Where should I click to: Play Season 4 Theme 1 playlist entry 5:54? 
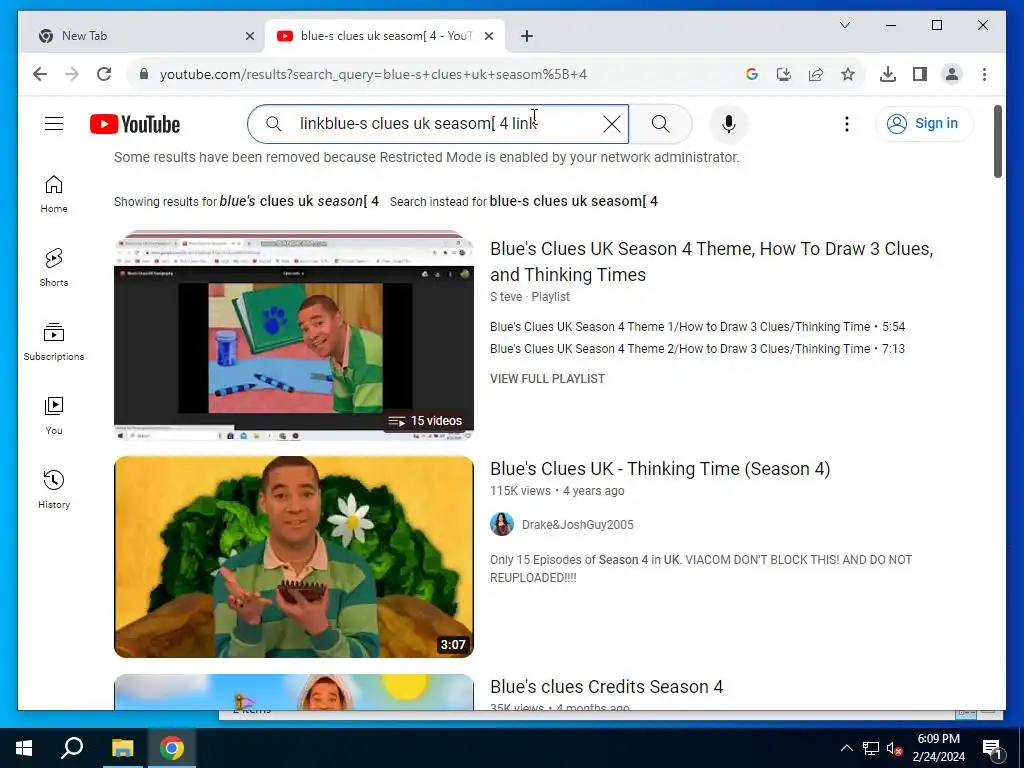tap(697, 327)
